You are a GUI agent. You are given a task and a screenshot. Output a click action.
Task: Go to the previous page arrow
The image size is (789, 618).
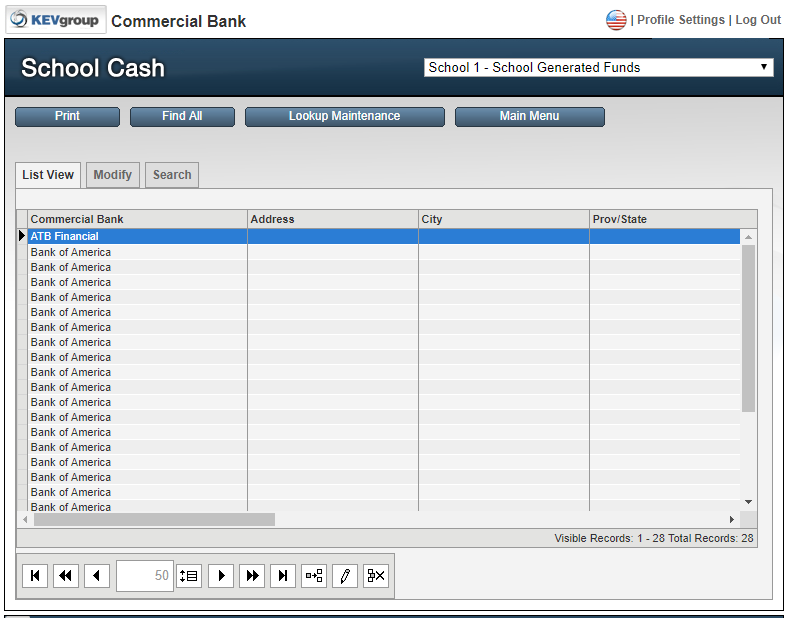[x=97, y=575]
